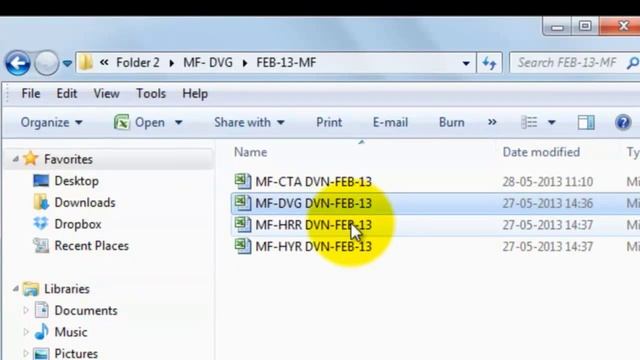The height and width of the screenshot is (360, 640).
Task: Open the Tools menu
Action: pos(151,93)
